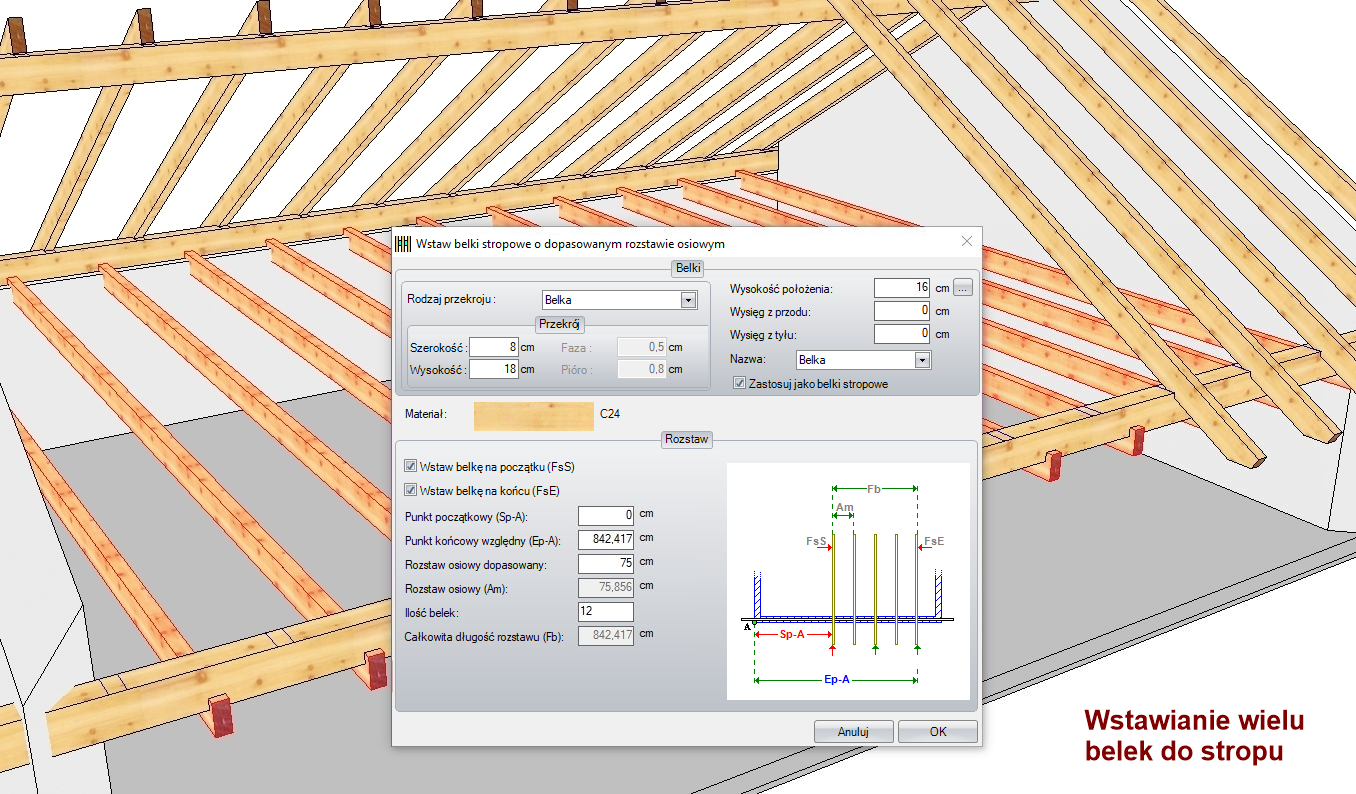
Task: Click the Wysięg z tyłu field
Action: pyautogui.click(x=901, y=334)
